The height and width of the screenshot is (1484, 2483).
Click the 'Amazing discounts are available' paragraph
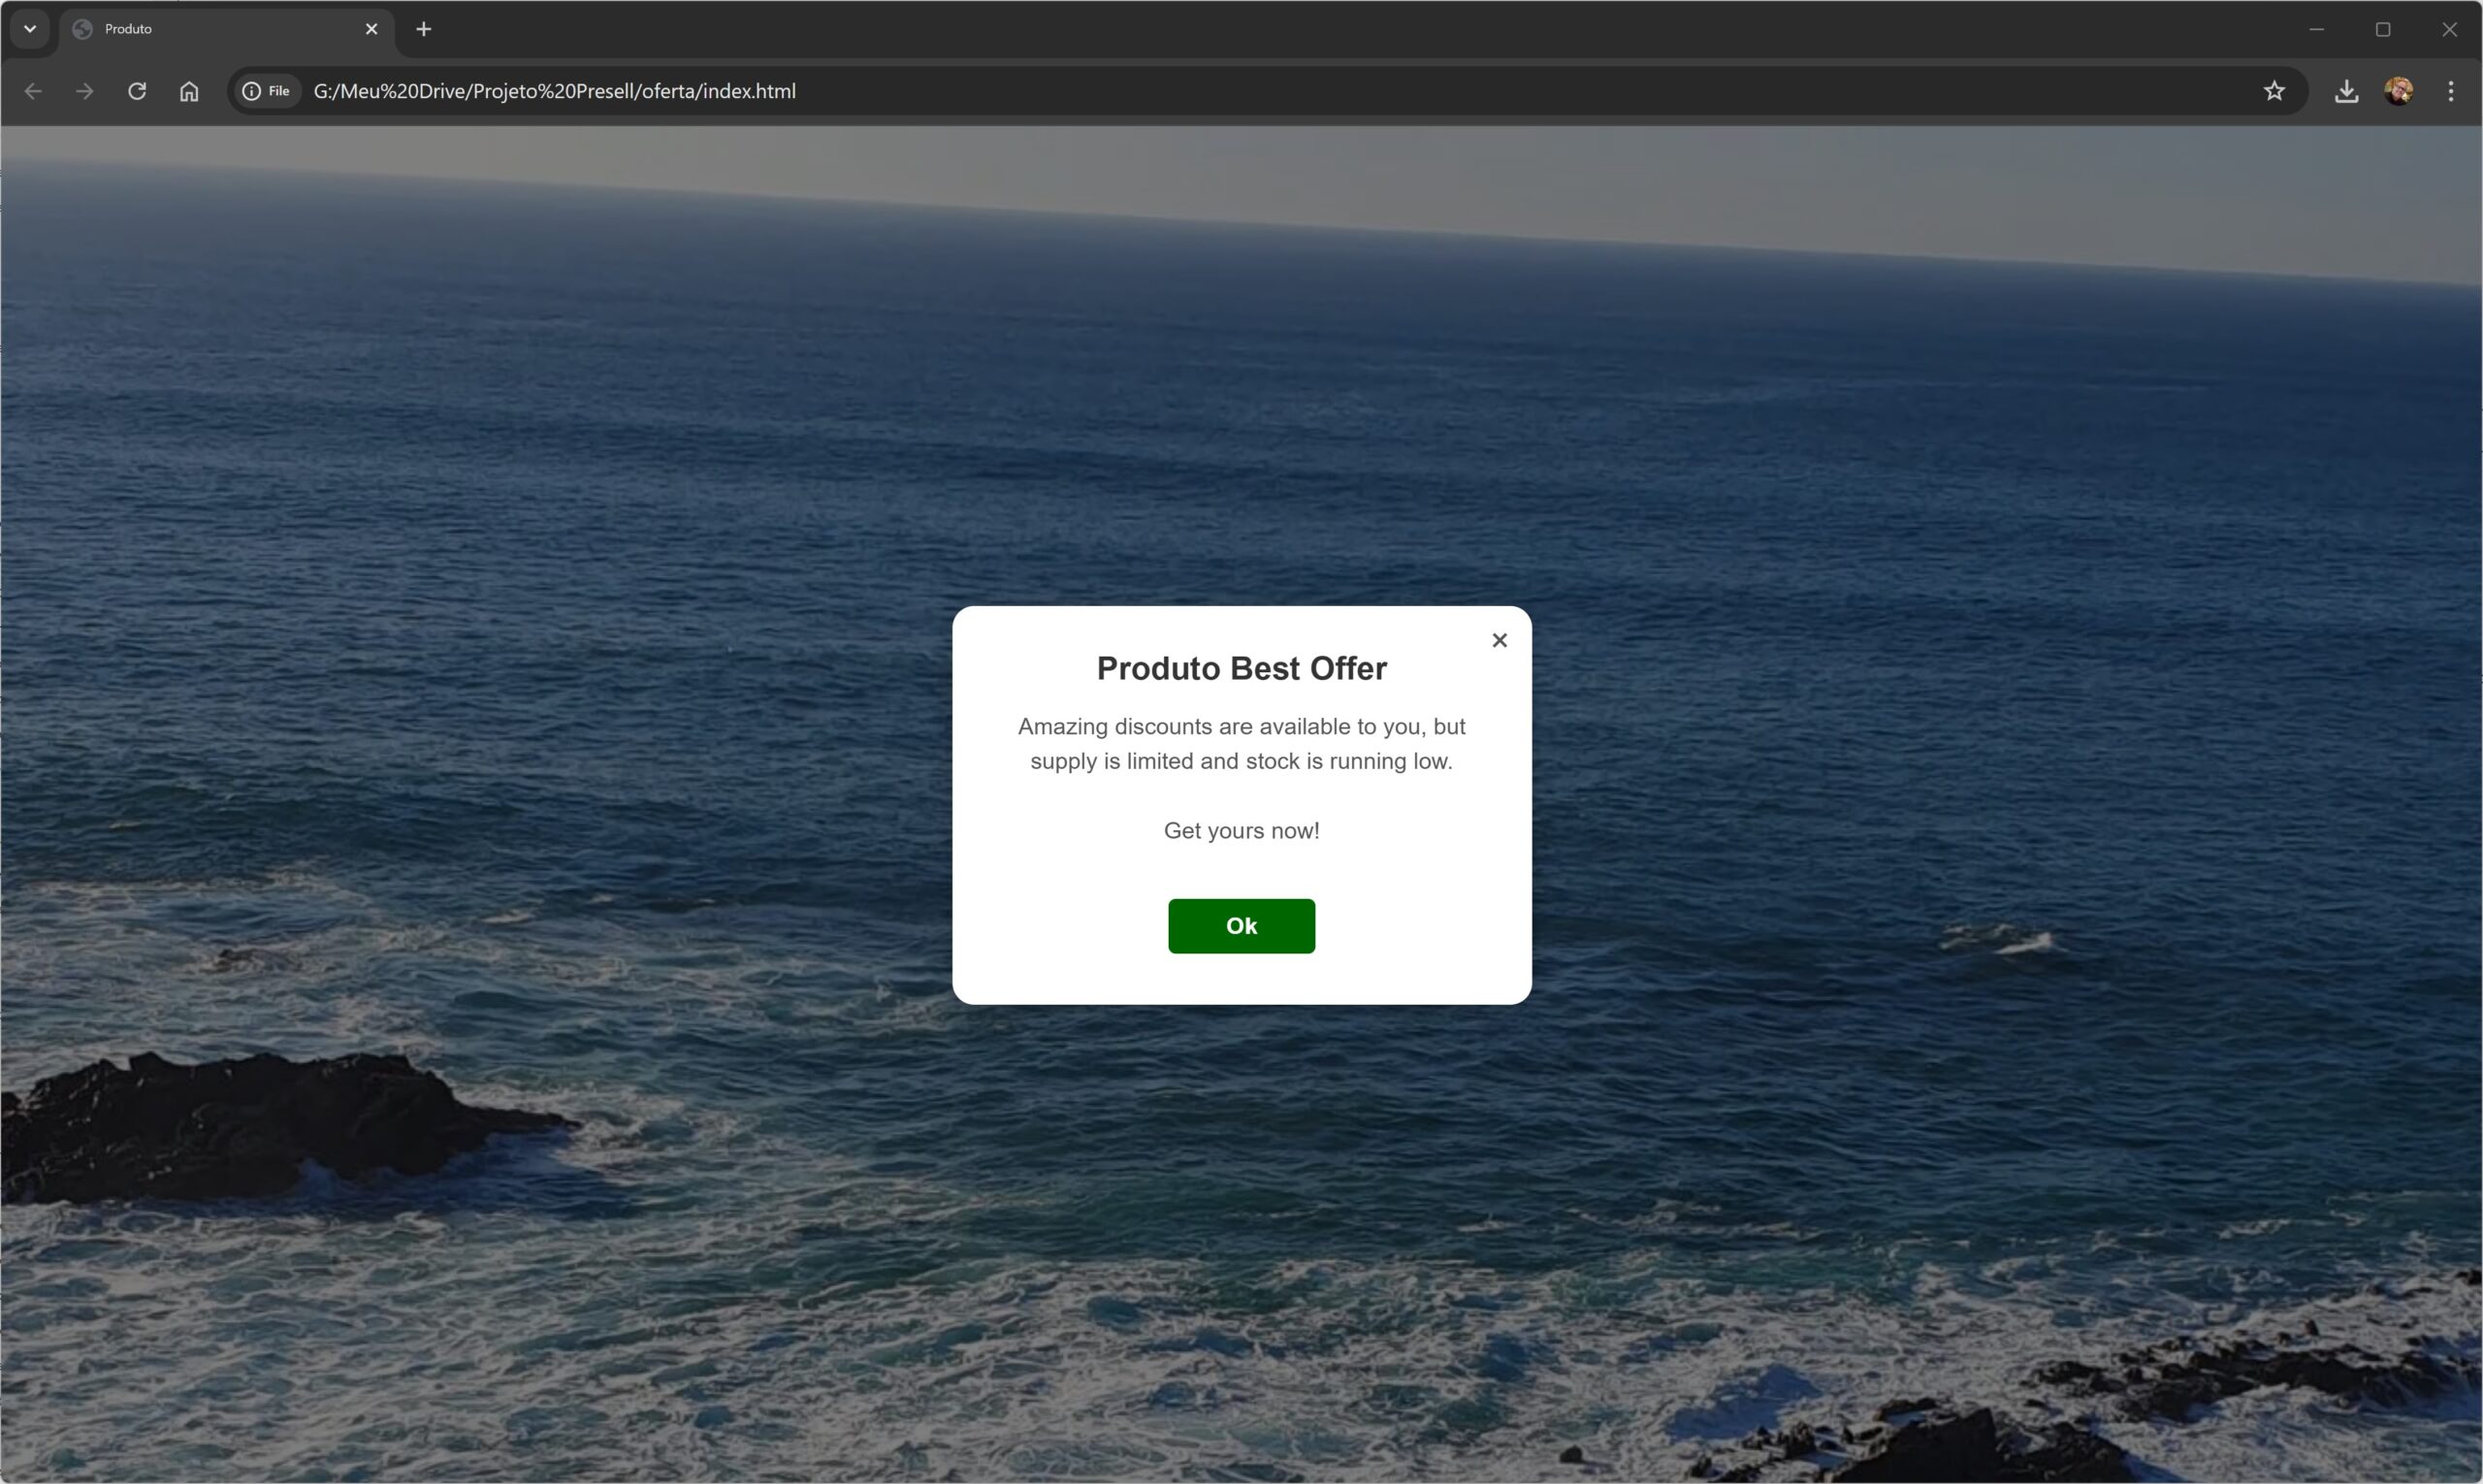coord(1241,743)
